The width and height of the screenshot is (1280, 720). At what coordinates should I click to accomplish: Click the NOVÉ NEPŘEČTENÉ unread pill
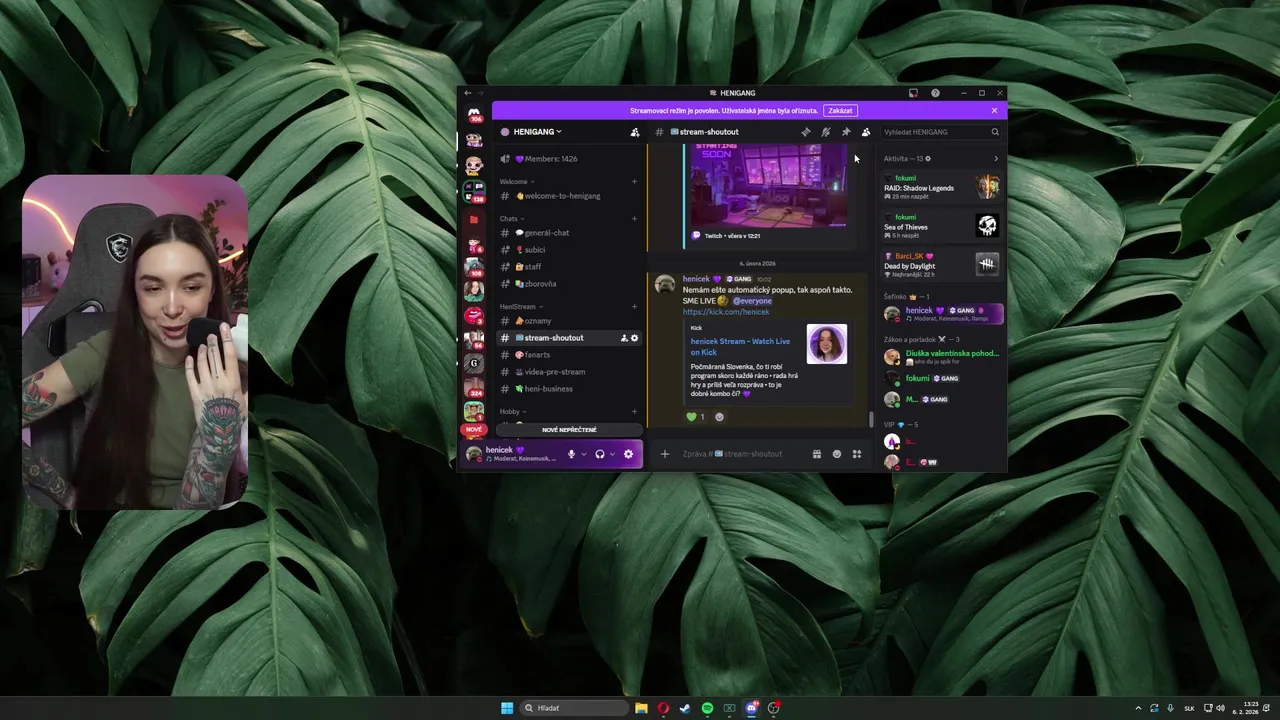click(569, 430)
